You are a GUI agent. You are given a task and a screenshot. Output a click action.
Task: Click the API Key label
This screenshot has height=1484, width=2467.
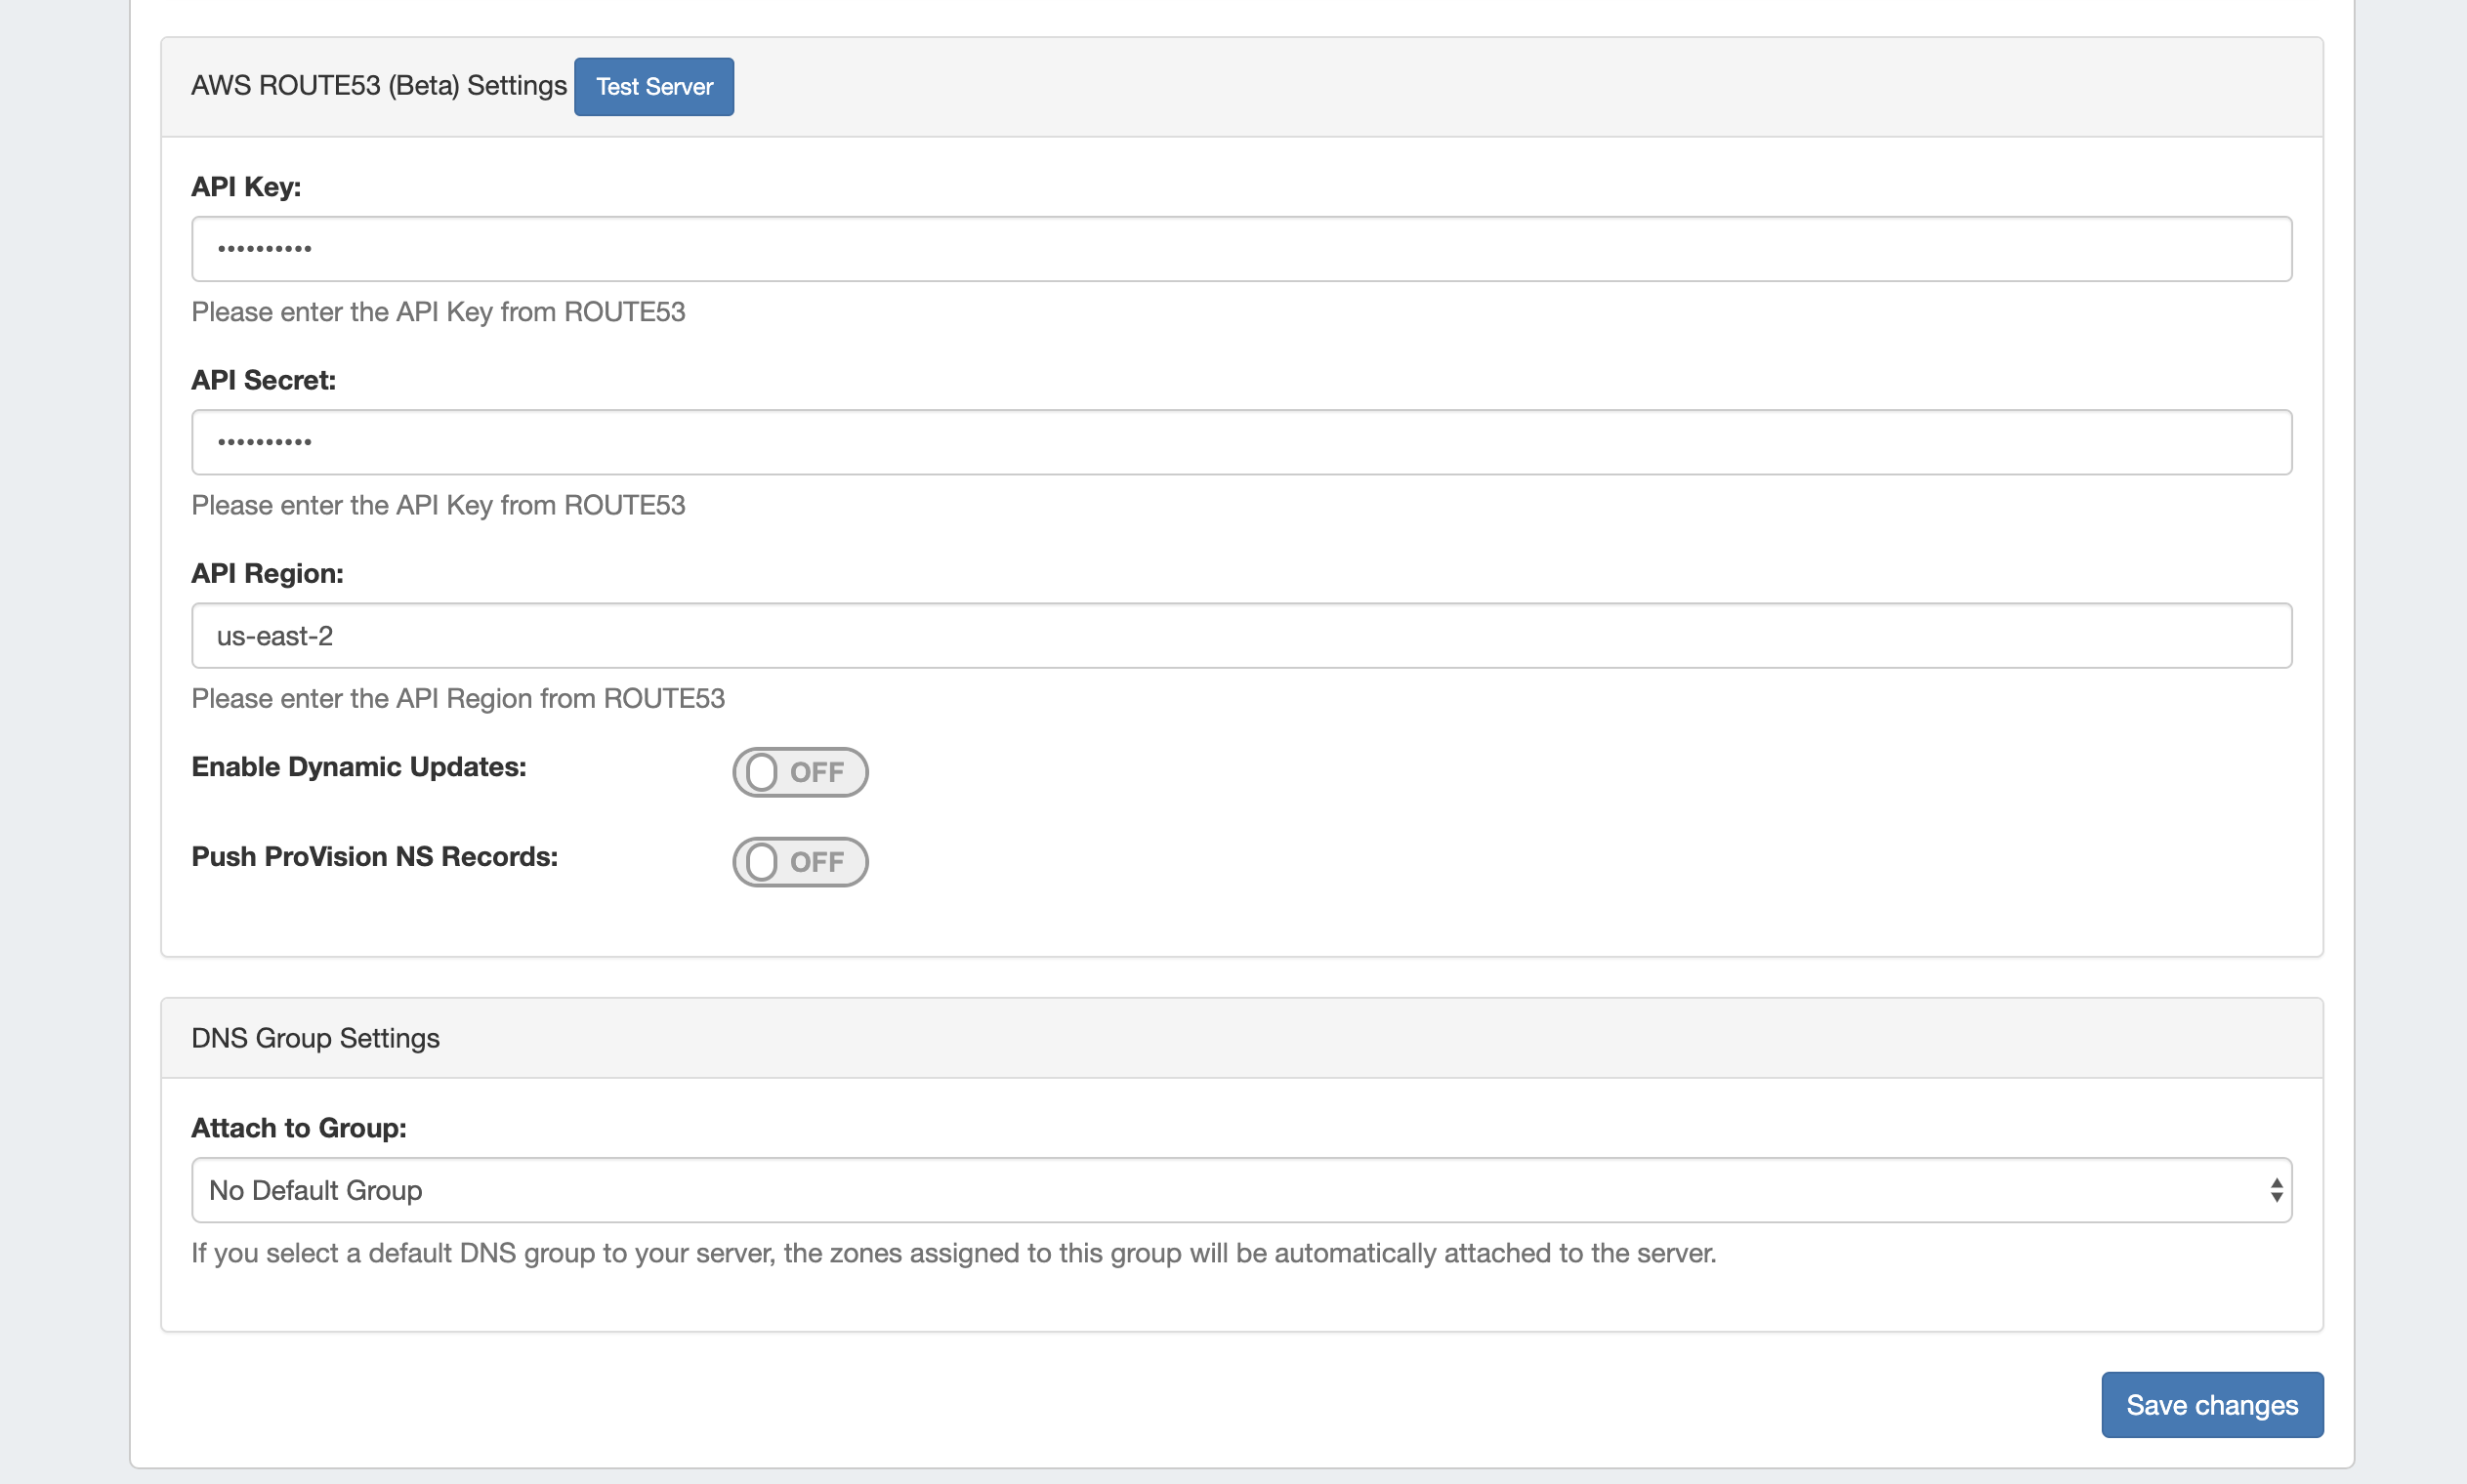pos(246,187)
